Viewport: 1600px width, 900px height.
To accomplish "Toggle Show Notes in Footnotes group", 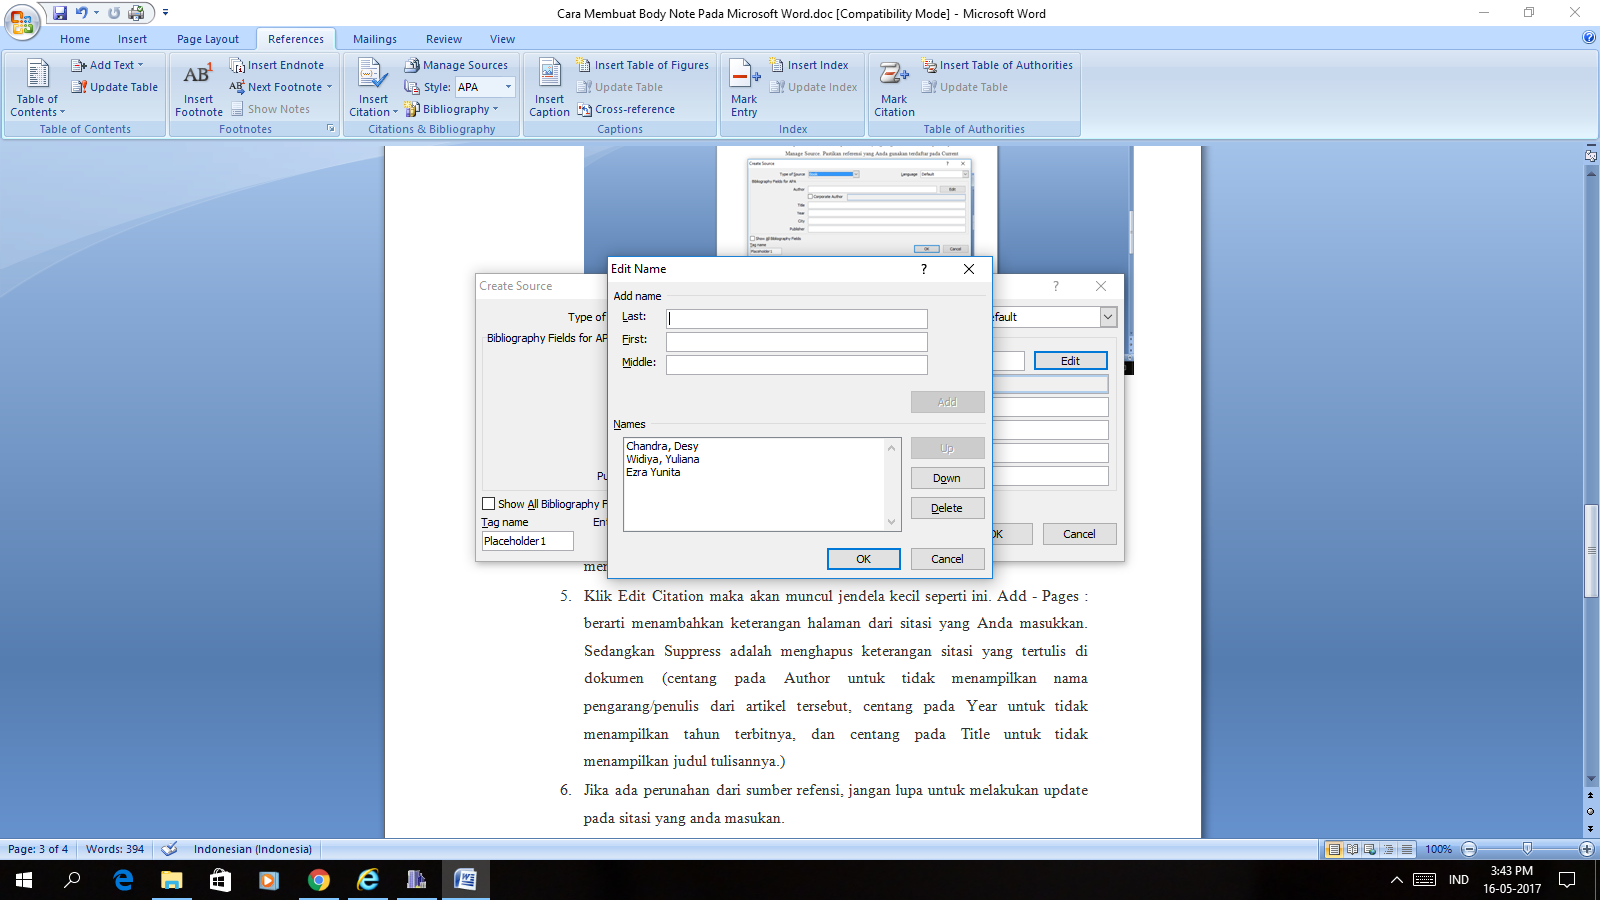I will [274, 108].
